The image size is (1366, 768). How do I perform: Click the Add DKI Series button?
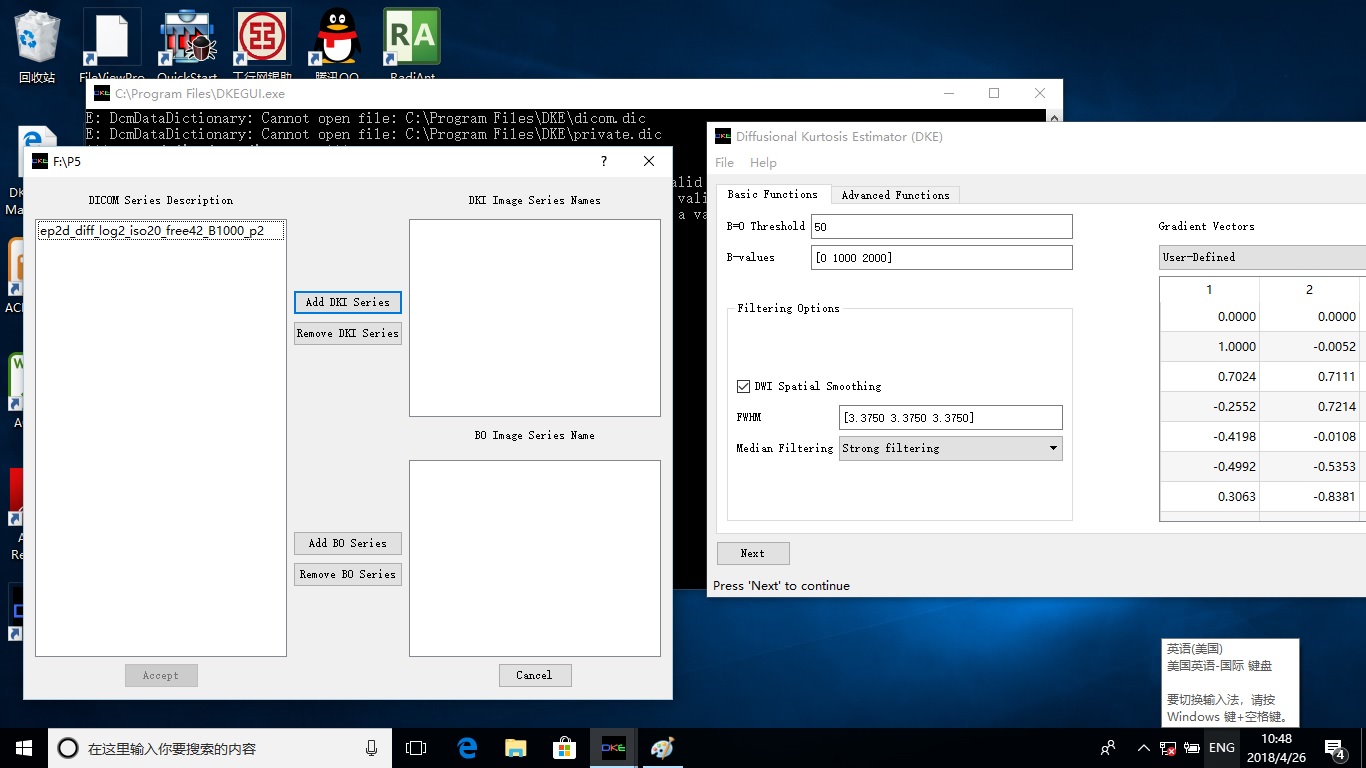click(348, 302)
